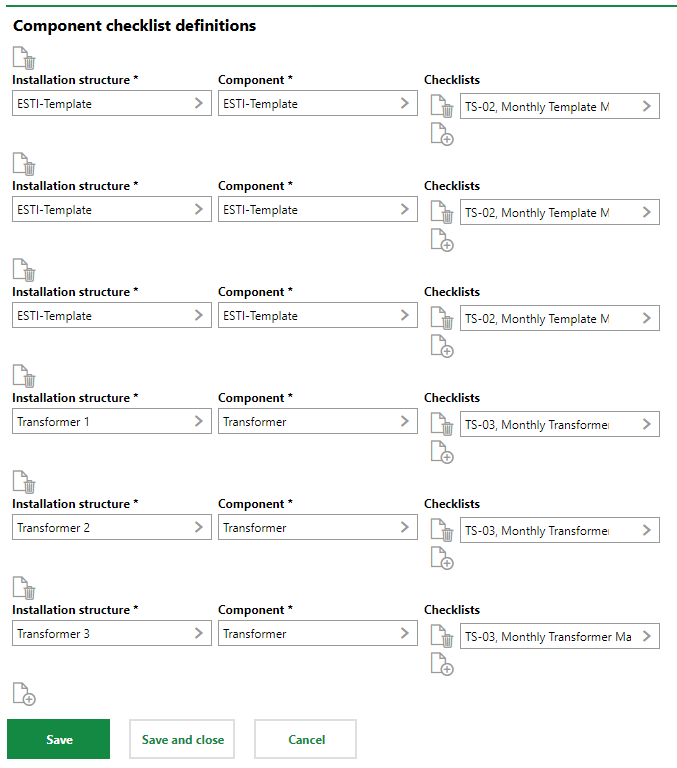Delete the Transformer 2 definition row
The image size is (677, 768).
pyautogui.click(x=24, y=482)
